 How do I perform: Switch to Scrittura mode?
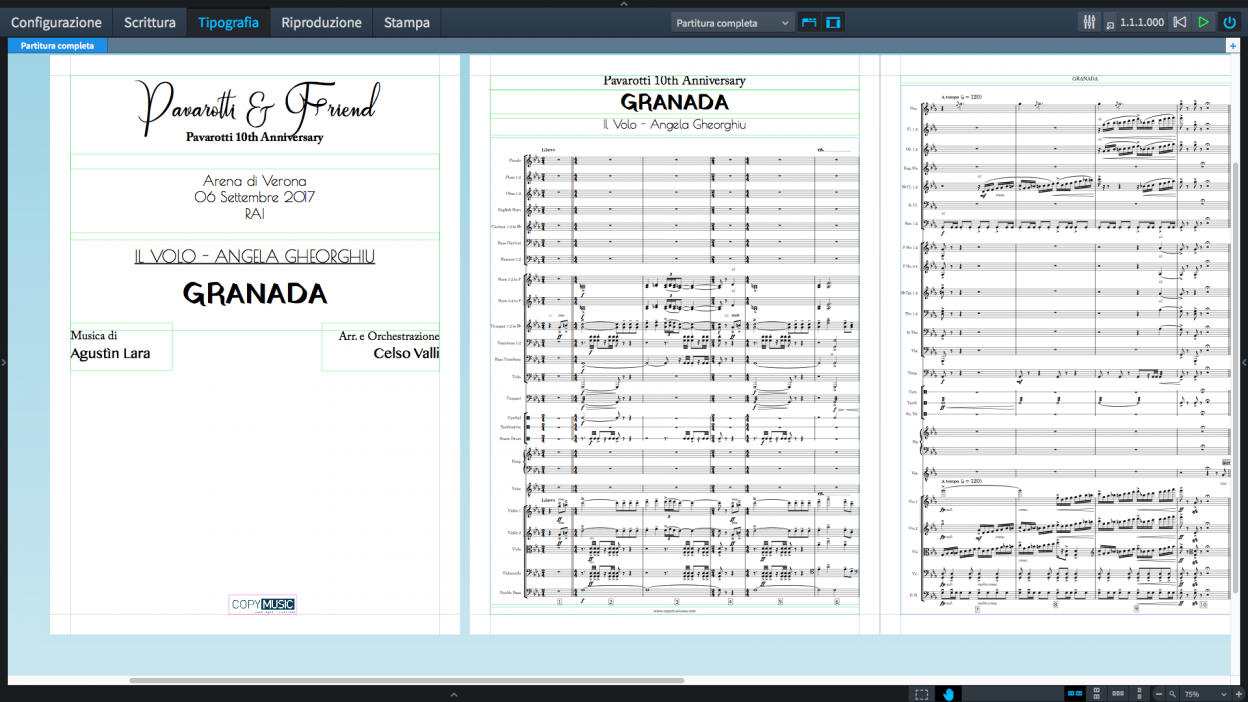coord(150,22)
